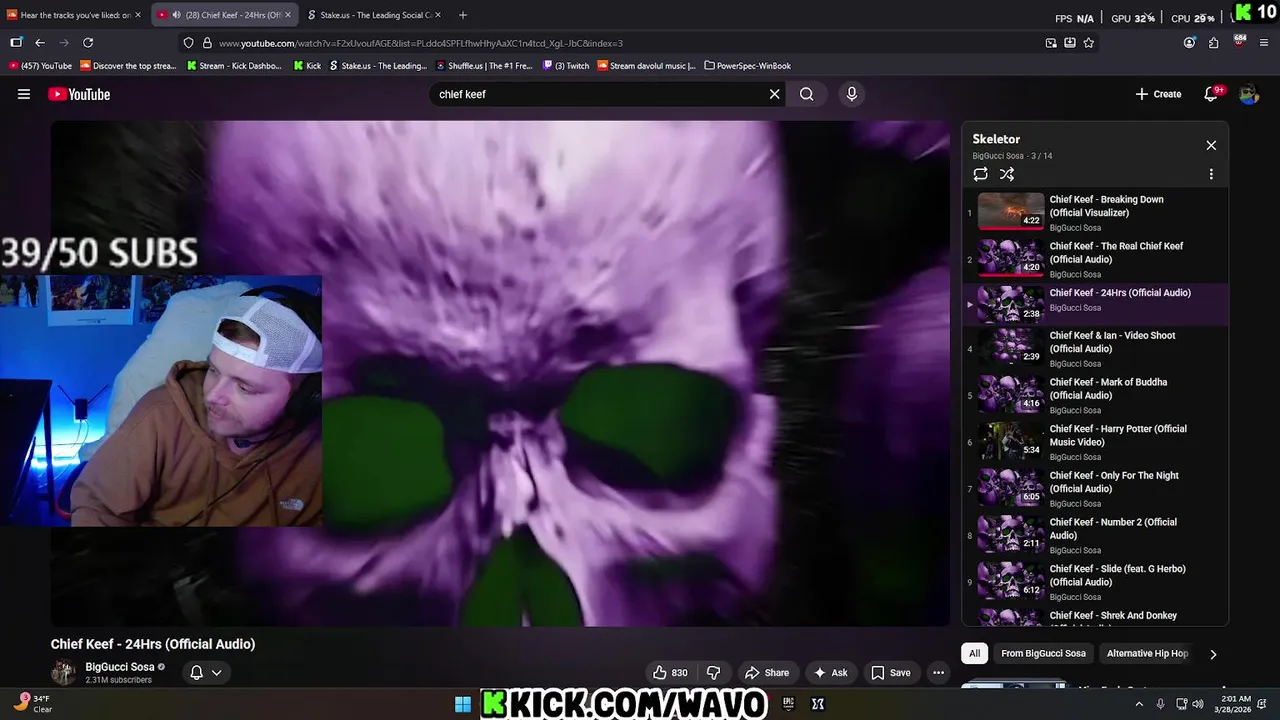Viewport: 1280px width, 720px height.
Task: Play The Real Chief Keef playlist item
Action: point(1095,259)
